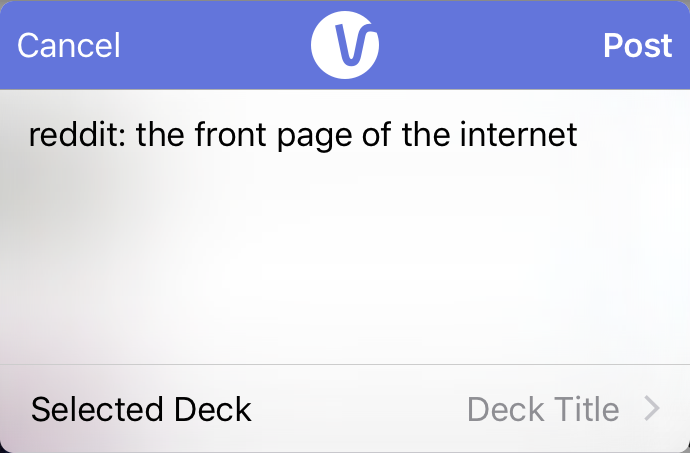
Task: Tap the circular app logo in the header
Action: (x=344, y=46)
